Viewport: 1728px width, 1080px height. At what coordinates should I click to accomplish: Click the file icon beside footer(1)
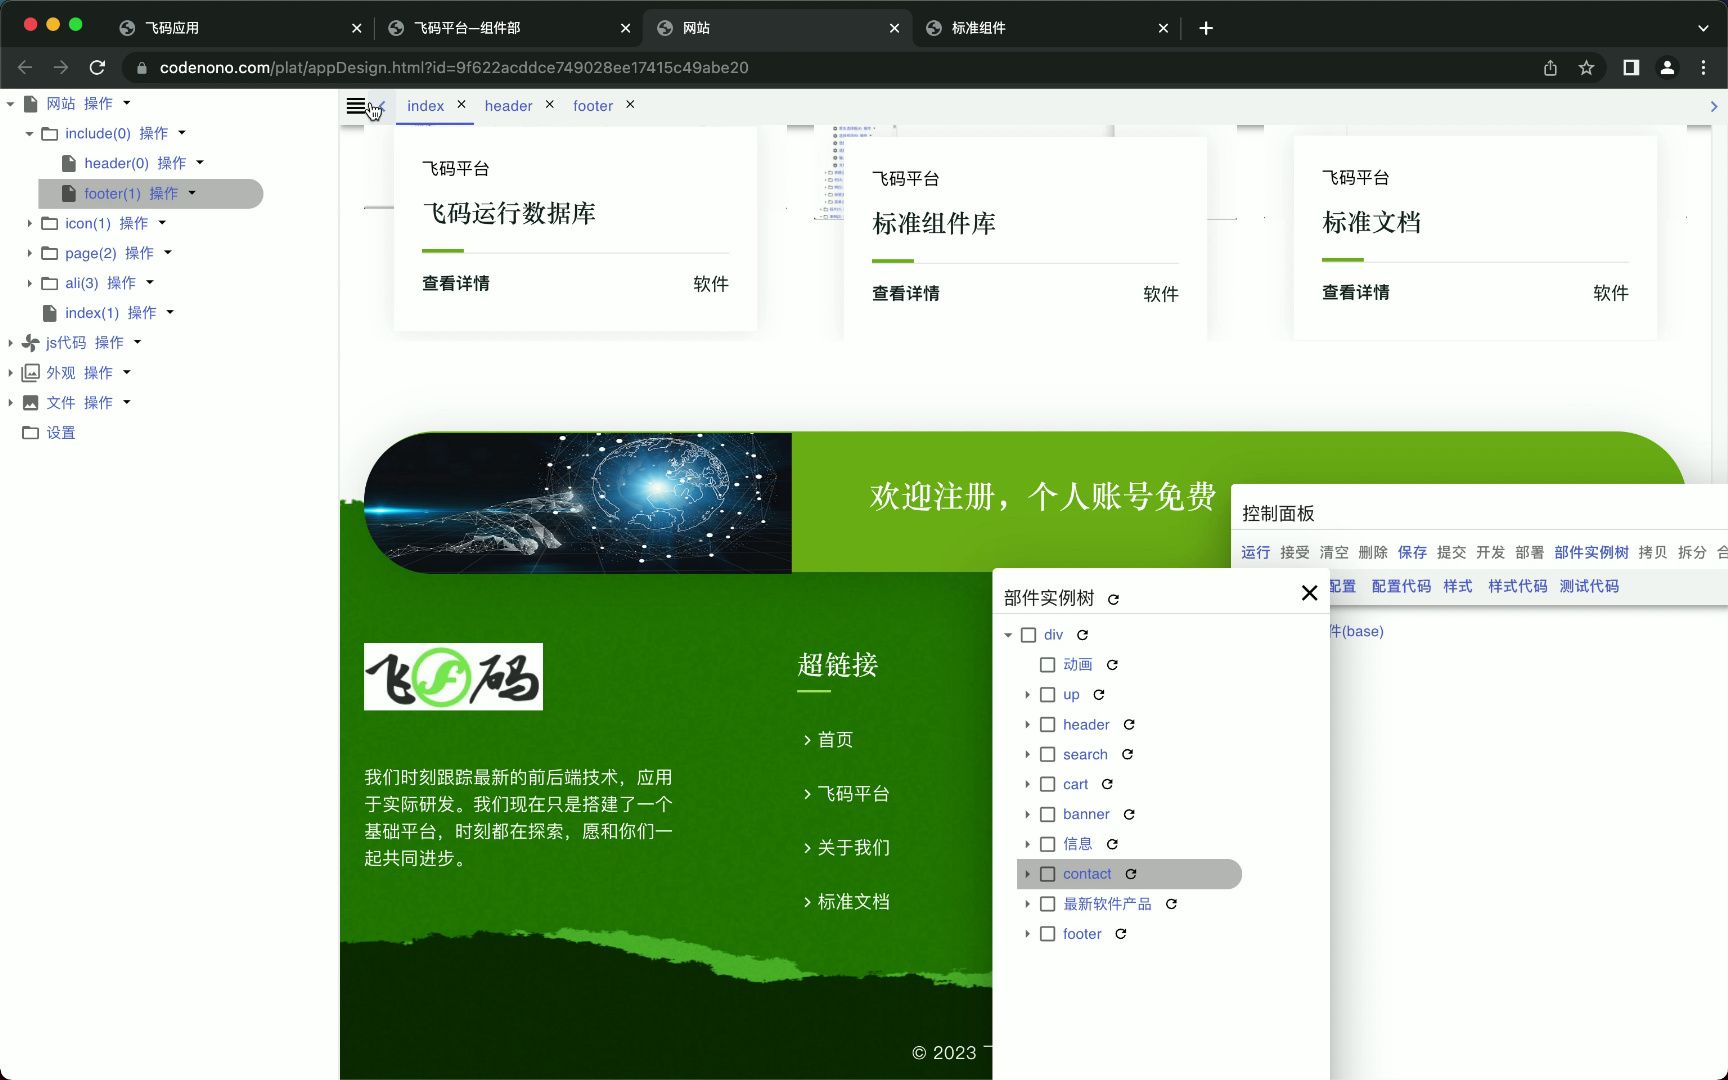67,193
